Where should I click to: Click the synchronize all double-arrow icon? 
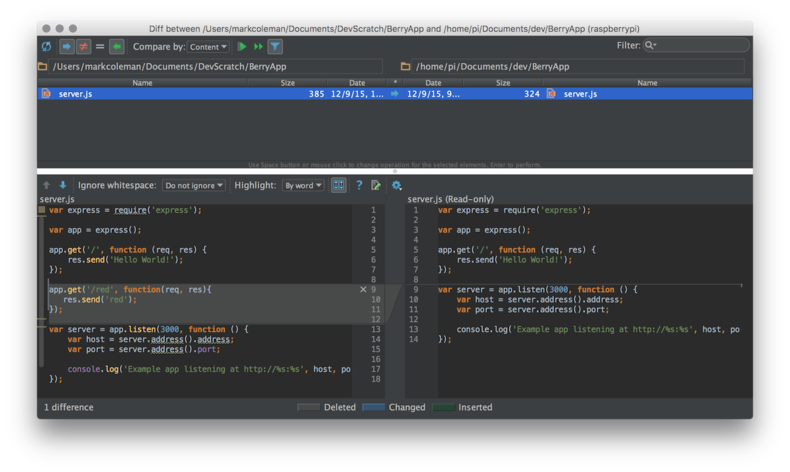258,46
